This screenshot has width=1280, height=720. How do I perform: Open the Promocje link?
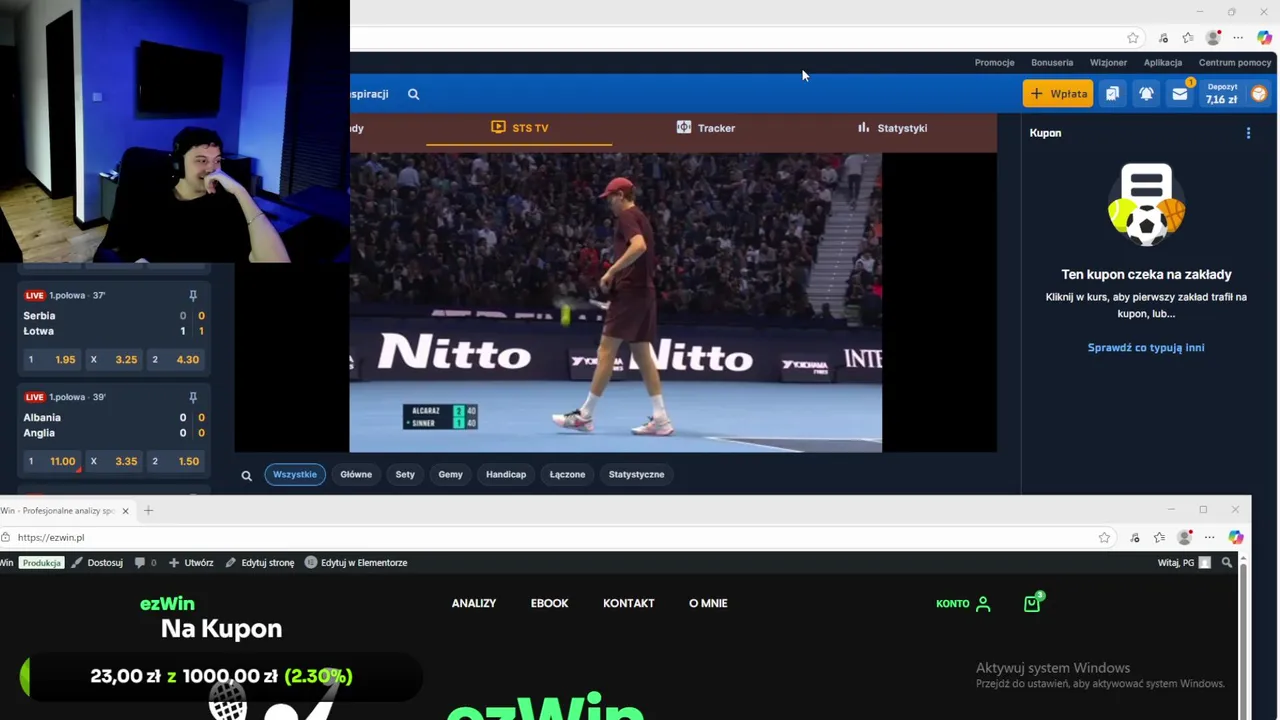pos(994,63)
